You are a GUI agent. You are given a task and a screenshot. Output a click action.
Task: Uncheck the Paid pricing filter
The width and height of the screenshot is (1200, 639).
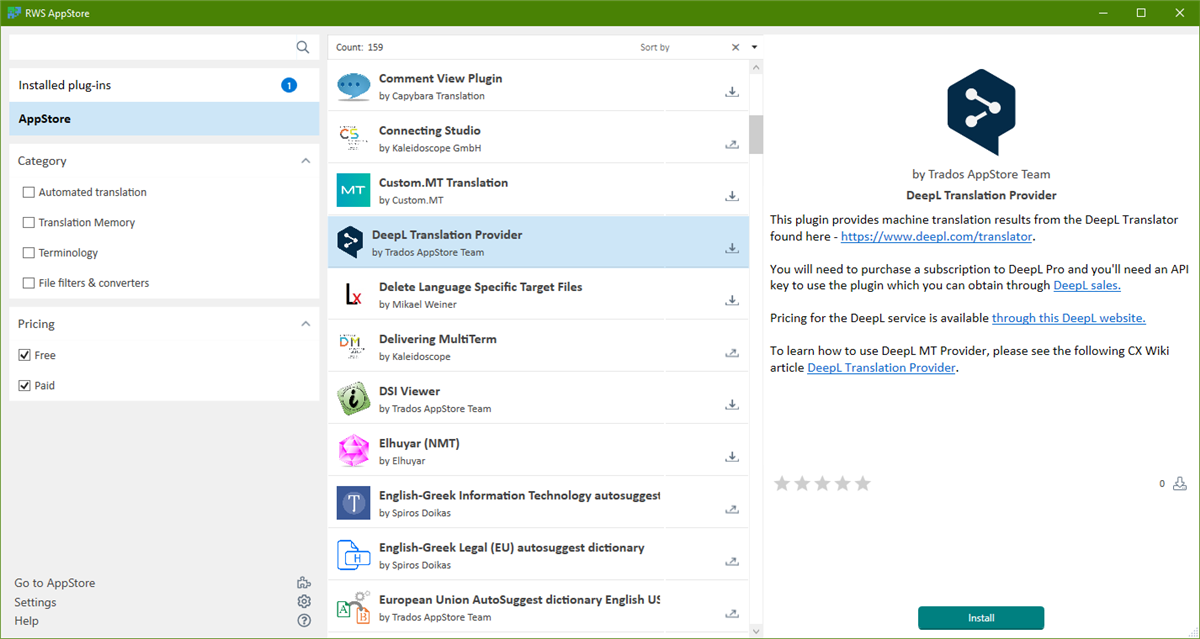29,385
